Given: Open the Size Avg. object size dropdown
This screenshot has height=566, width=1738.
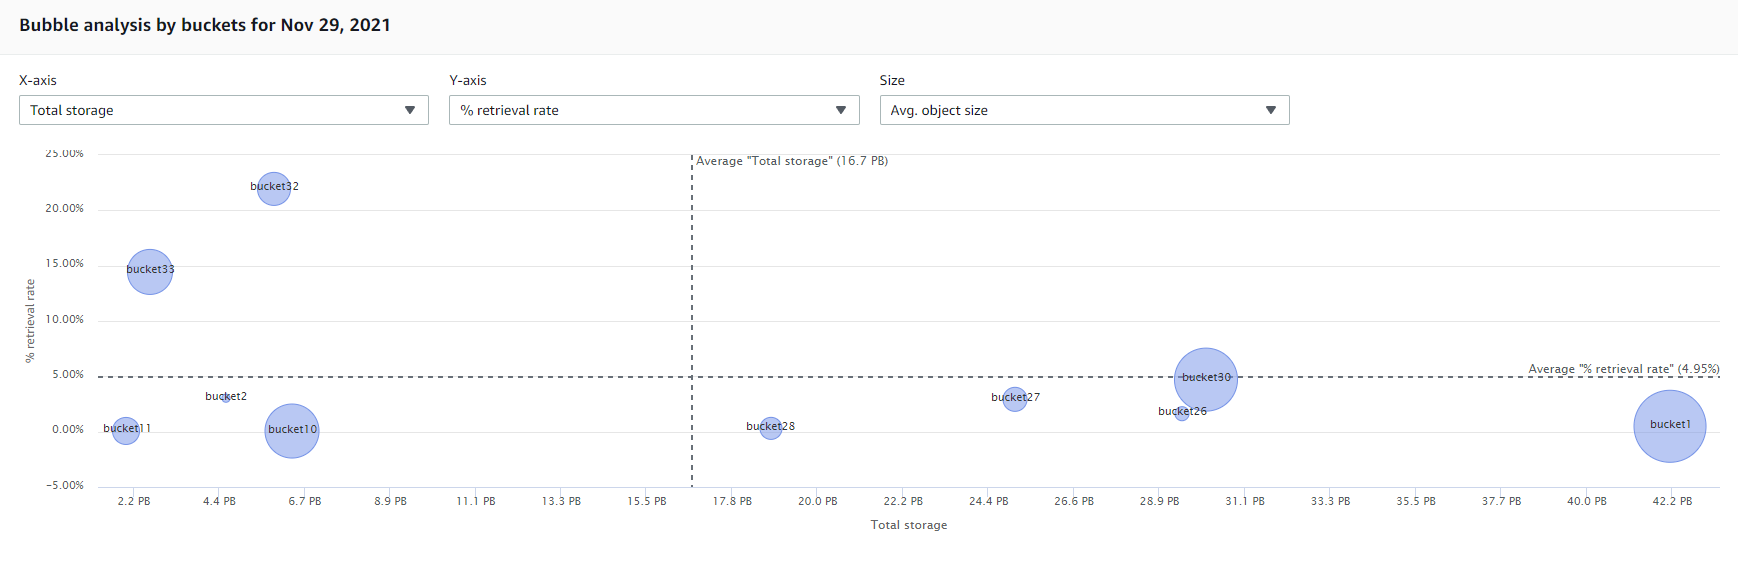Looking at the screenshot, I should [1083, 110].
